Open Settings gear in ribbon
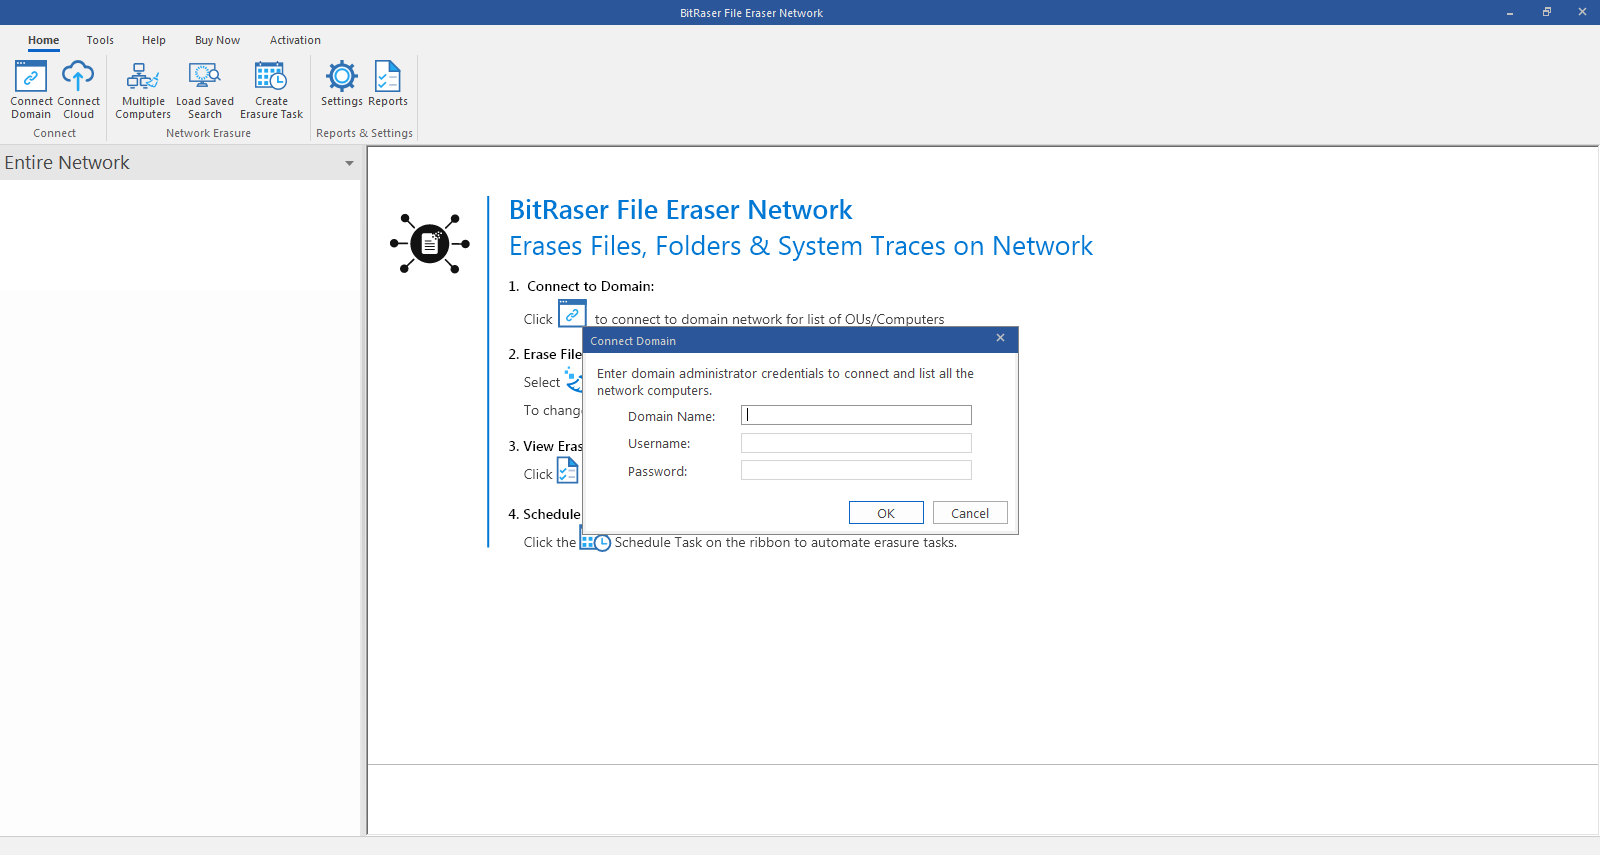 pyautogui.click(x=342, y=84)
